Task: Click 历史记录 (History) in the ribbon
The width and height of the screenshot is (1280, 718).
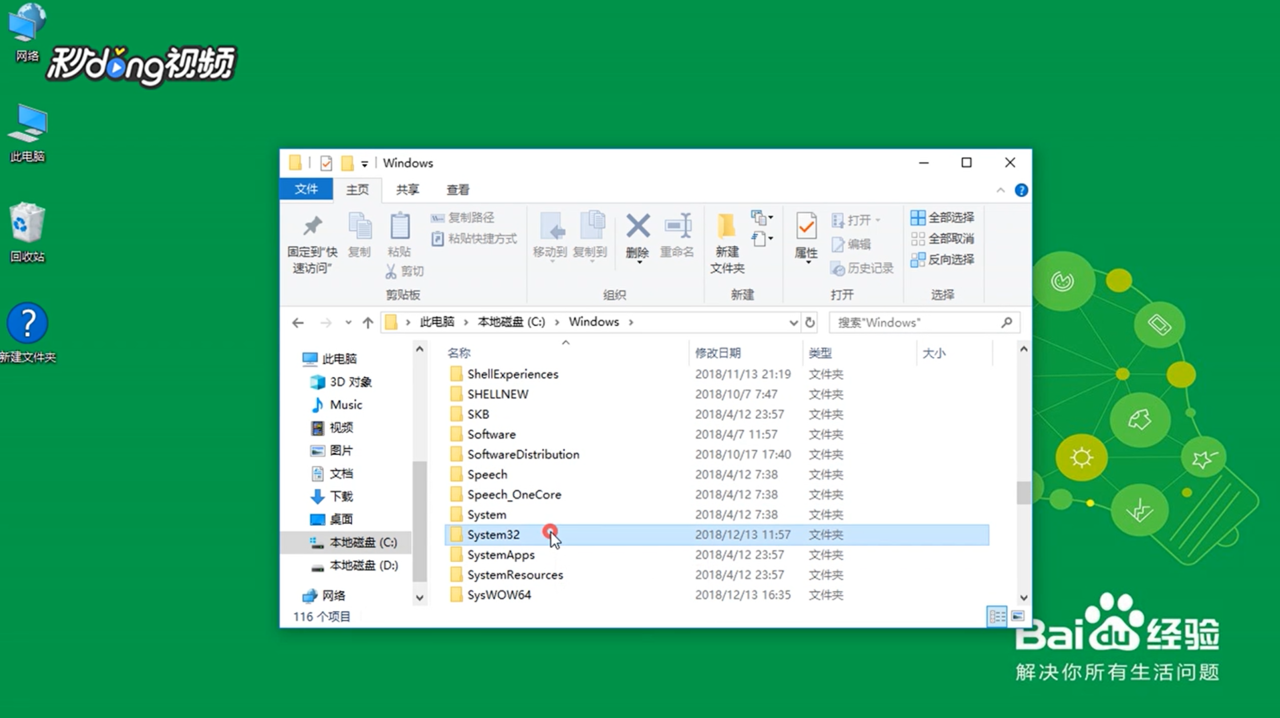Action: tap(862, 268)
